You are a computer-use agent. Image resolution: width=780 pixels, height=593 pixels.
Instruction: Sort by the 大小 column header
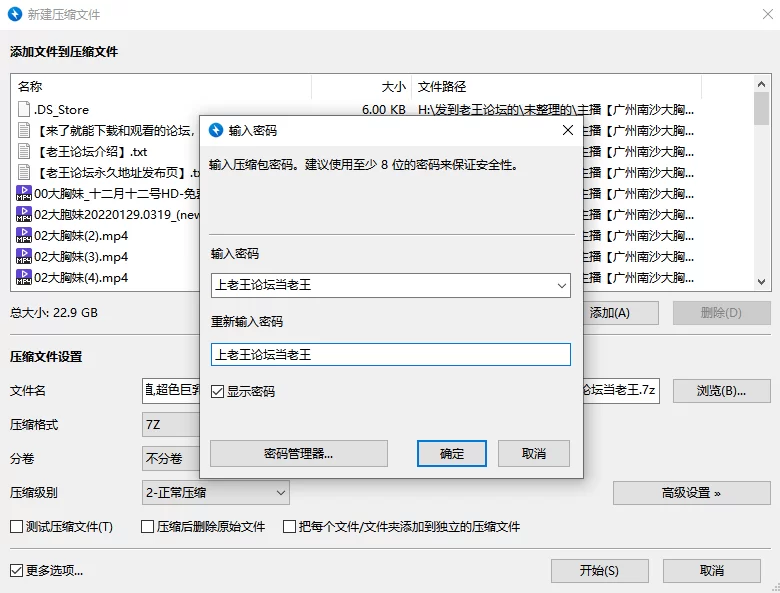click(x=362, y=87)
